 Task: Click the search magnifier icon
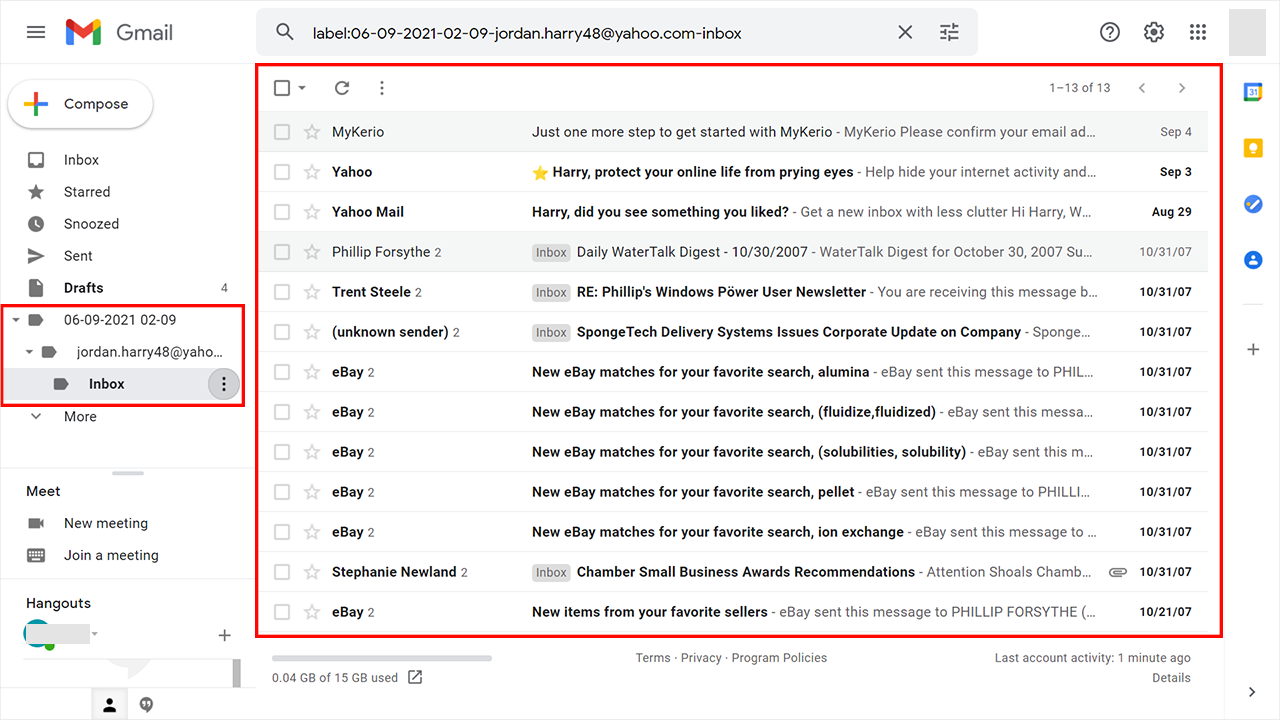click(x=285, y=32)
